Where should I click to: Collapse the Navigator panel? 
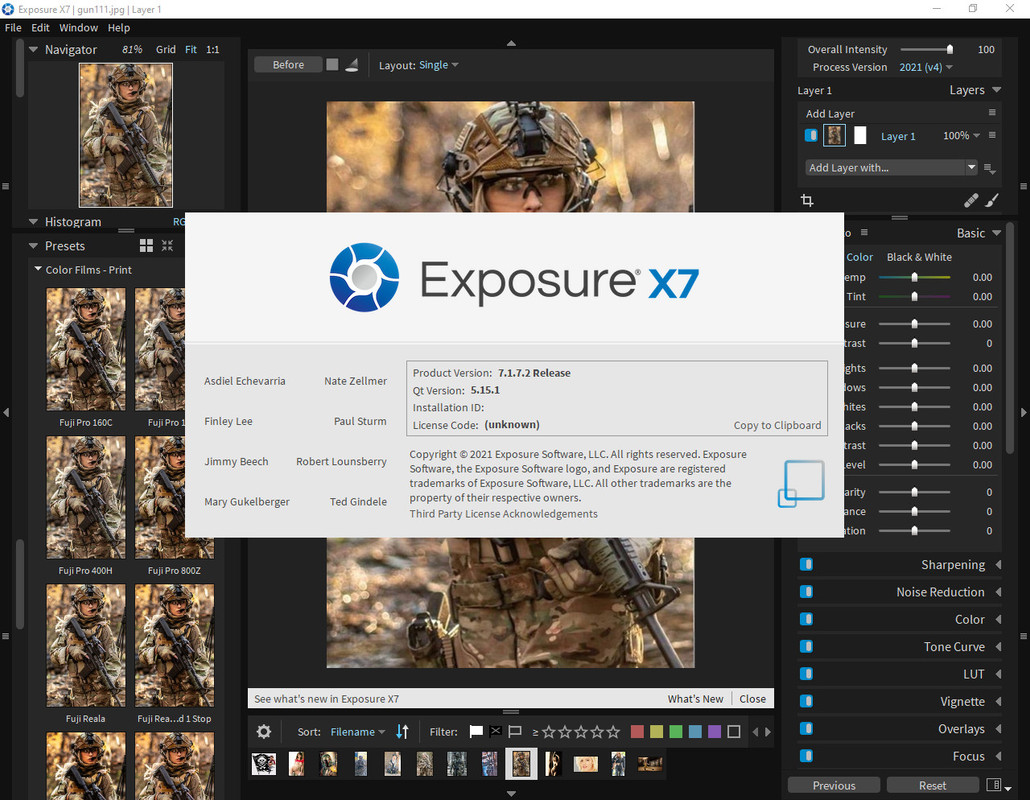(x=34, y=49)
